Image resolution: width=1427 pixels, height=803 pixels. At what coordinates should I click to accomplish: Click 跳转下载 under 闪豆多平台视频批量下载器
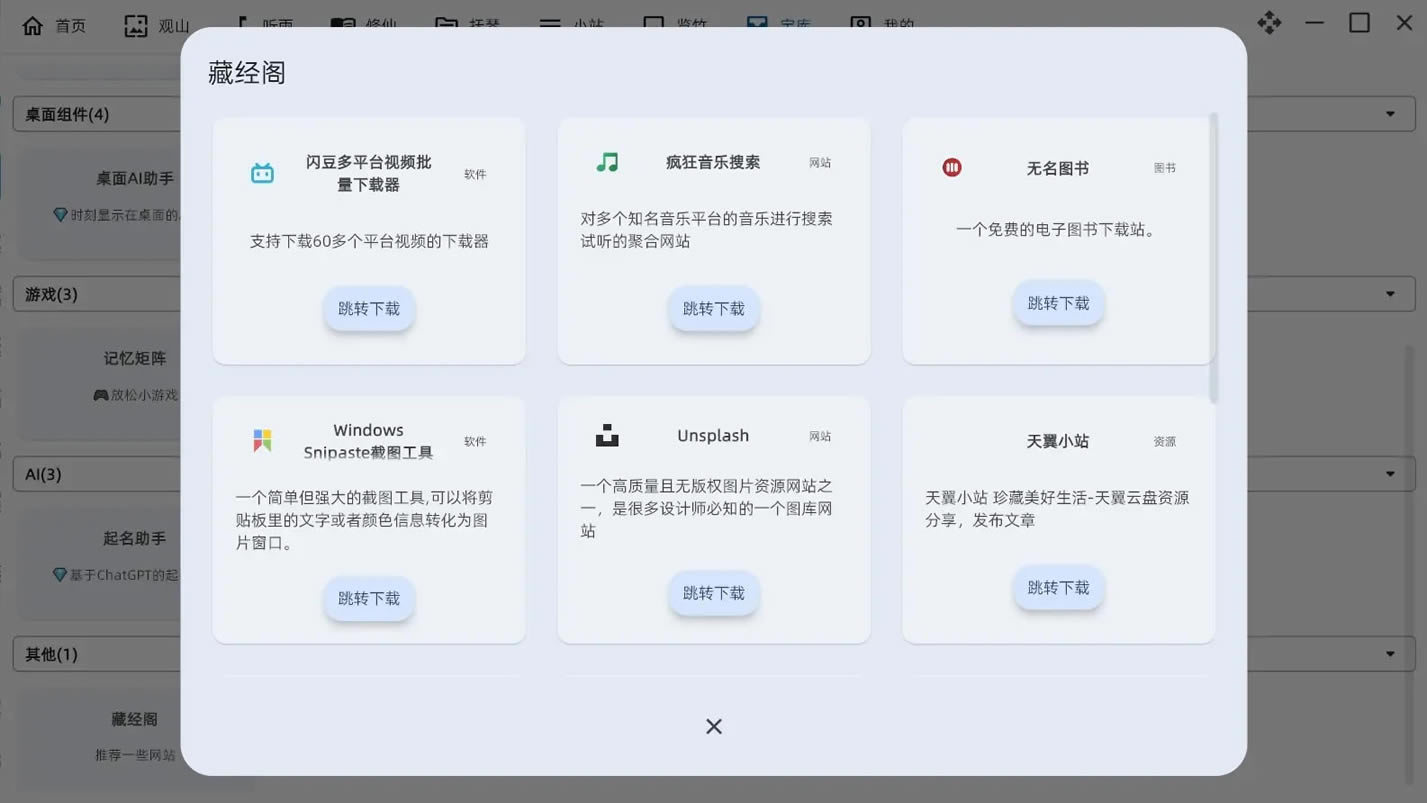369,309
